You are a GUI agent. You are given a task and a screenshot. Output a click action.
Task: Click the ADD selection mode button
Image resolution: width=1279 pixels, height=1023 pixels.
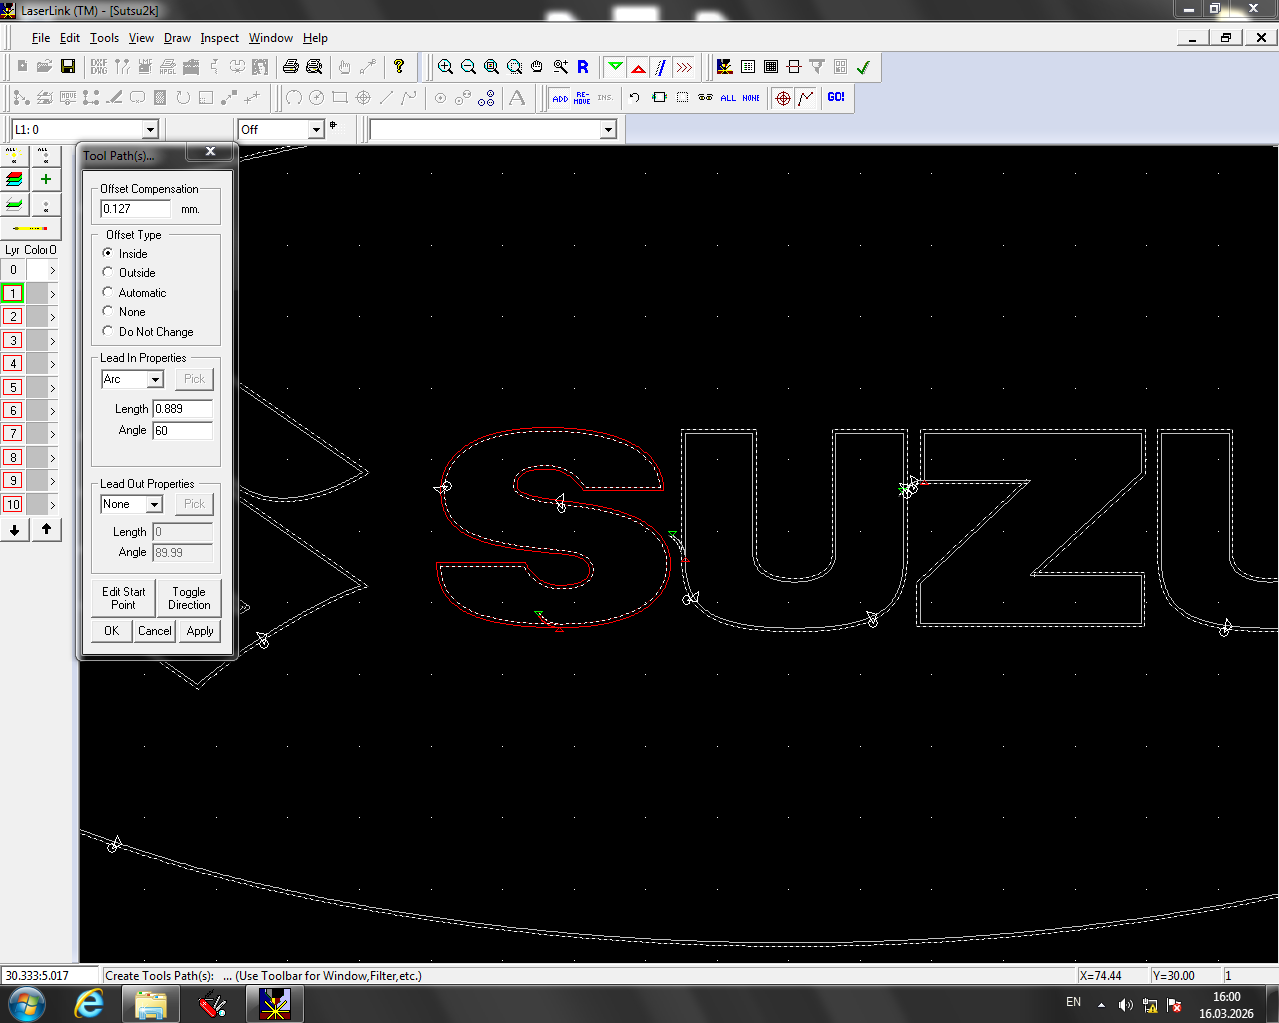coord(560,98)
